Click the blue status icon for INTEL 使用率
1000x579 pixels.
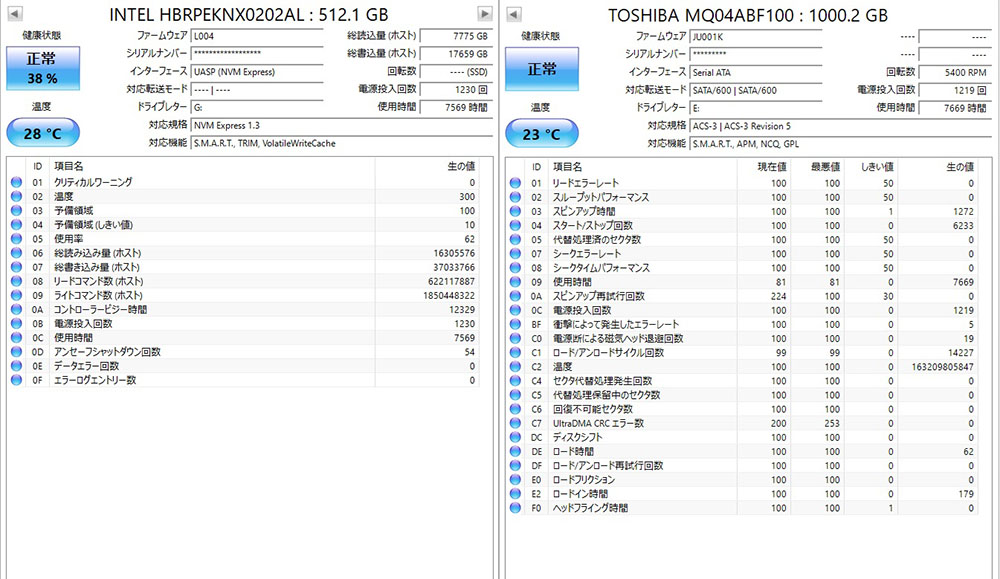pyautogui.click(x=16, y=239)
